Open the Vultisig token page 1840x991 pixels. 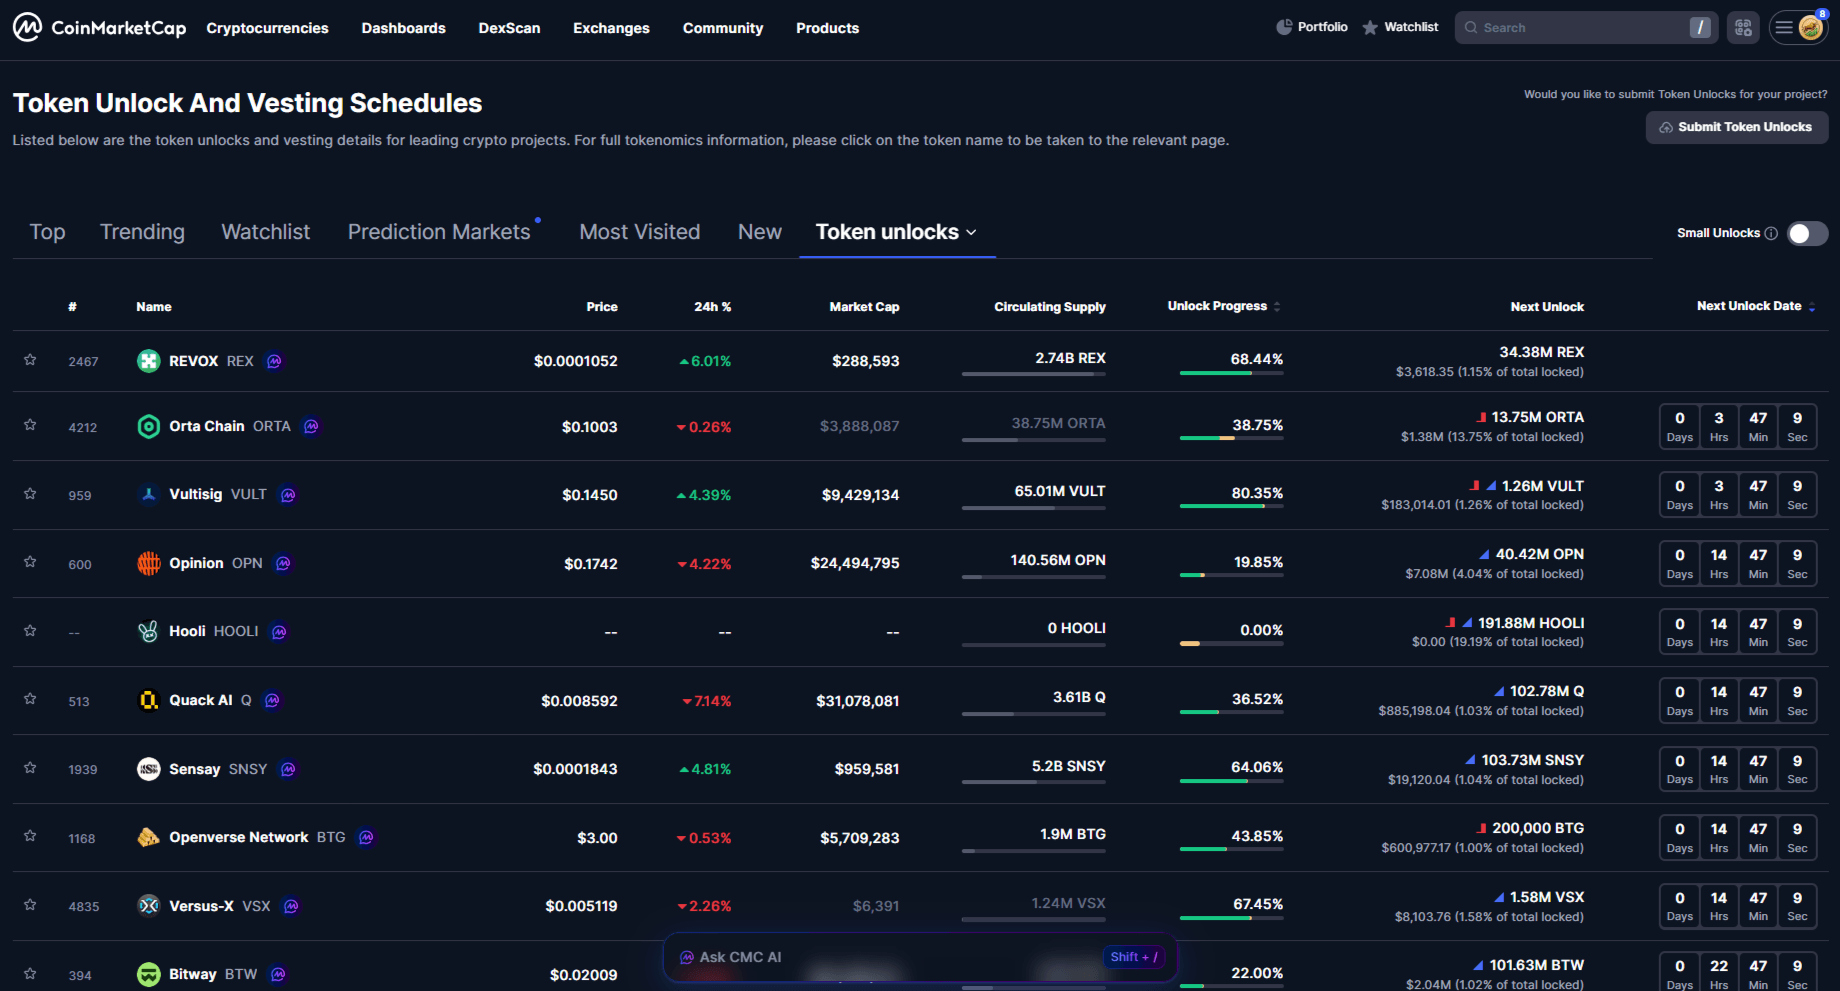(196, 494)
